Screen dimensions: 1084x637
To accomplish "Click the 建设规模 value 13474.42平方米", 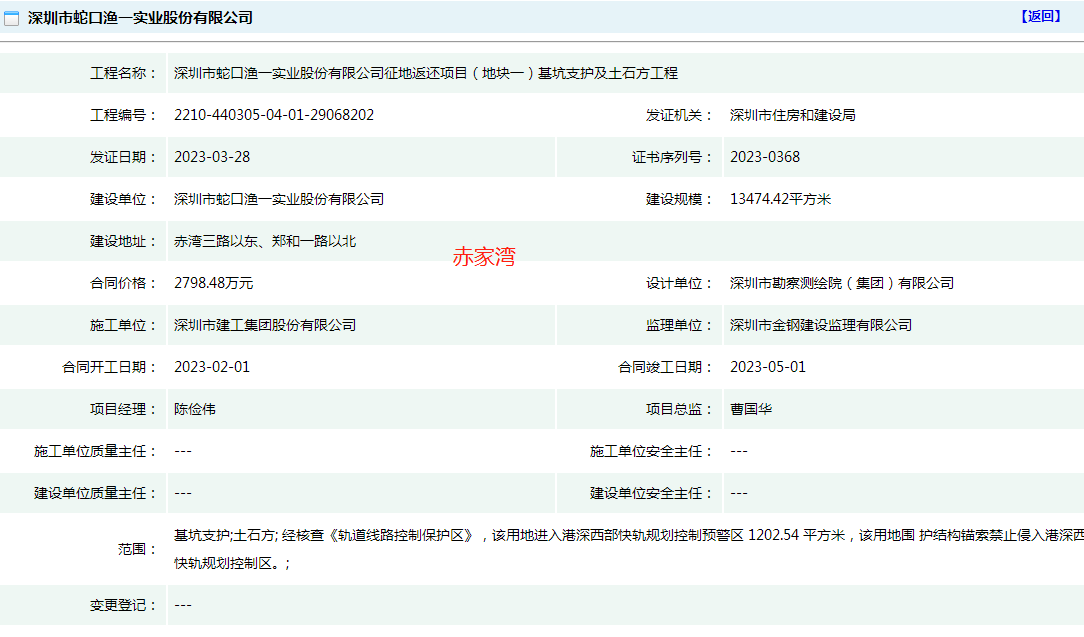I will [x=780, y=199].
